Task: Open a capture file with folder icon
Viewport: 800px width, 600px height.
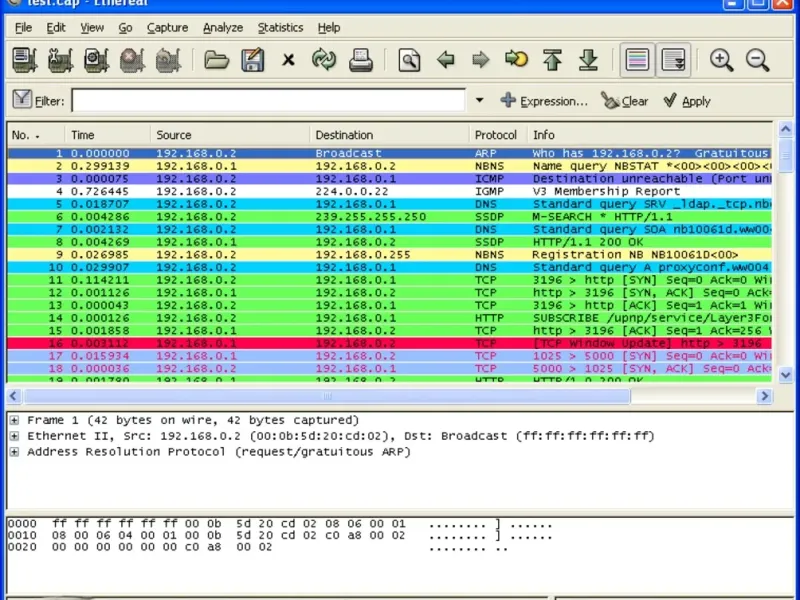Action: pyautogui.click(x=216, y=60)
